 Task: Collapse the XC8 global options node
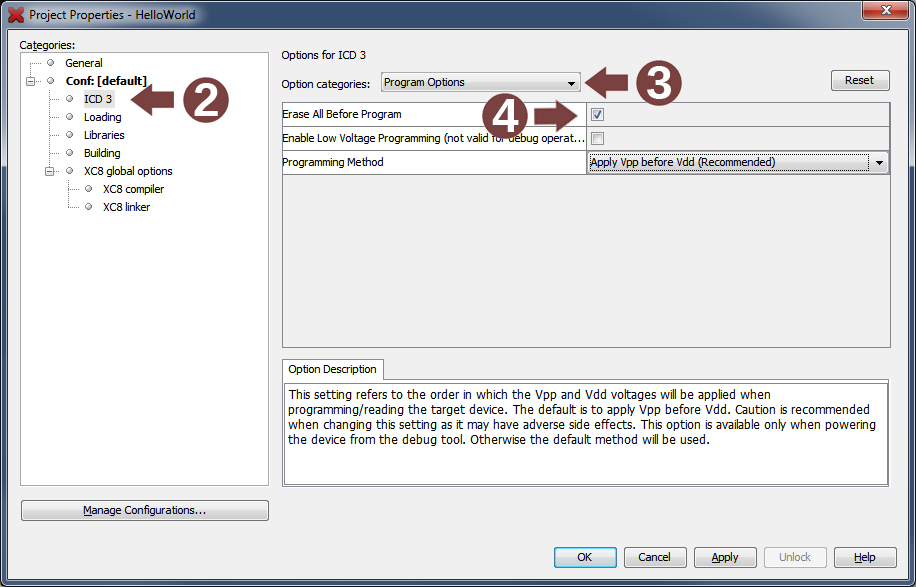[49, 170]
